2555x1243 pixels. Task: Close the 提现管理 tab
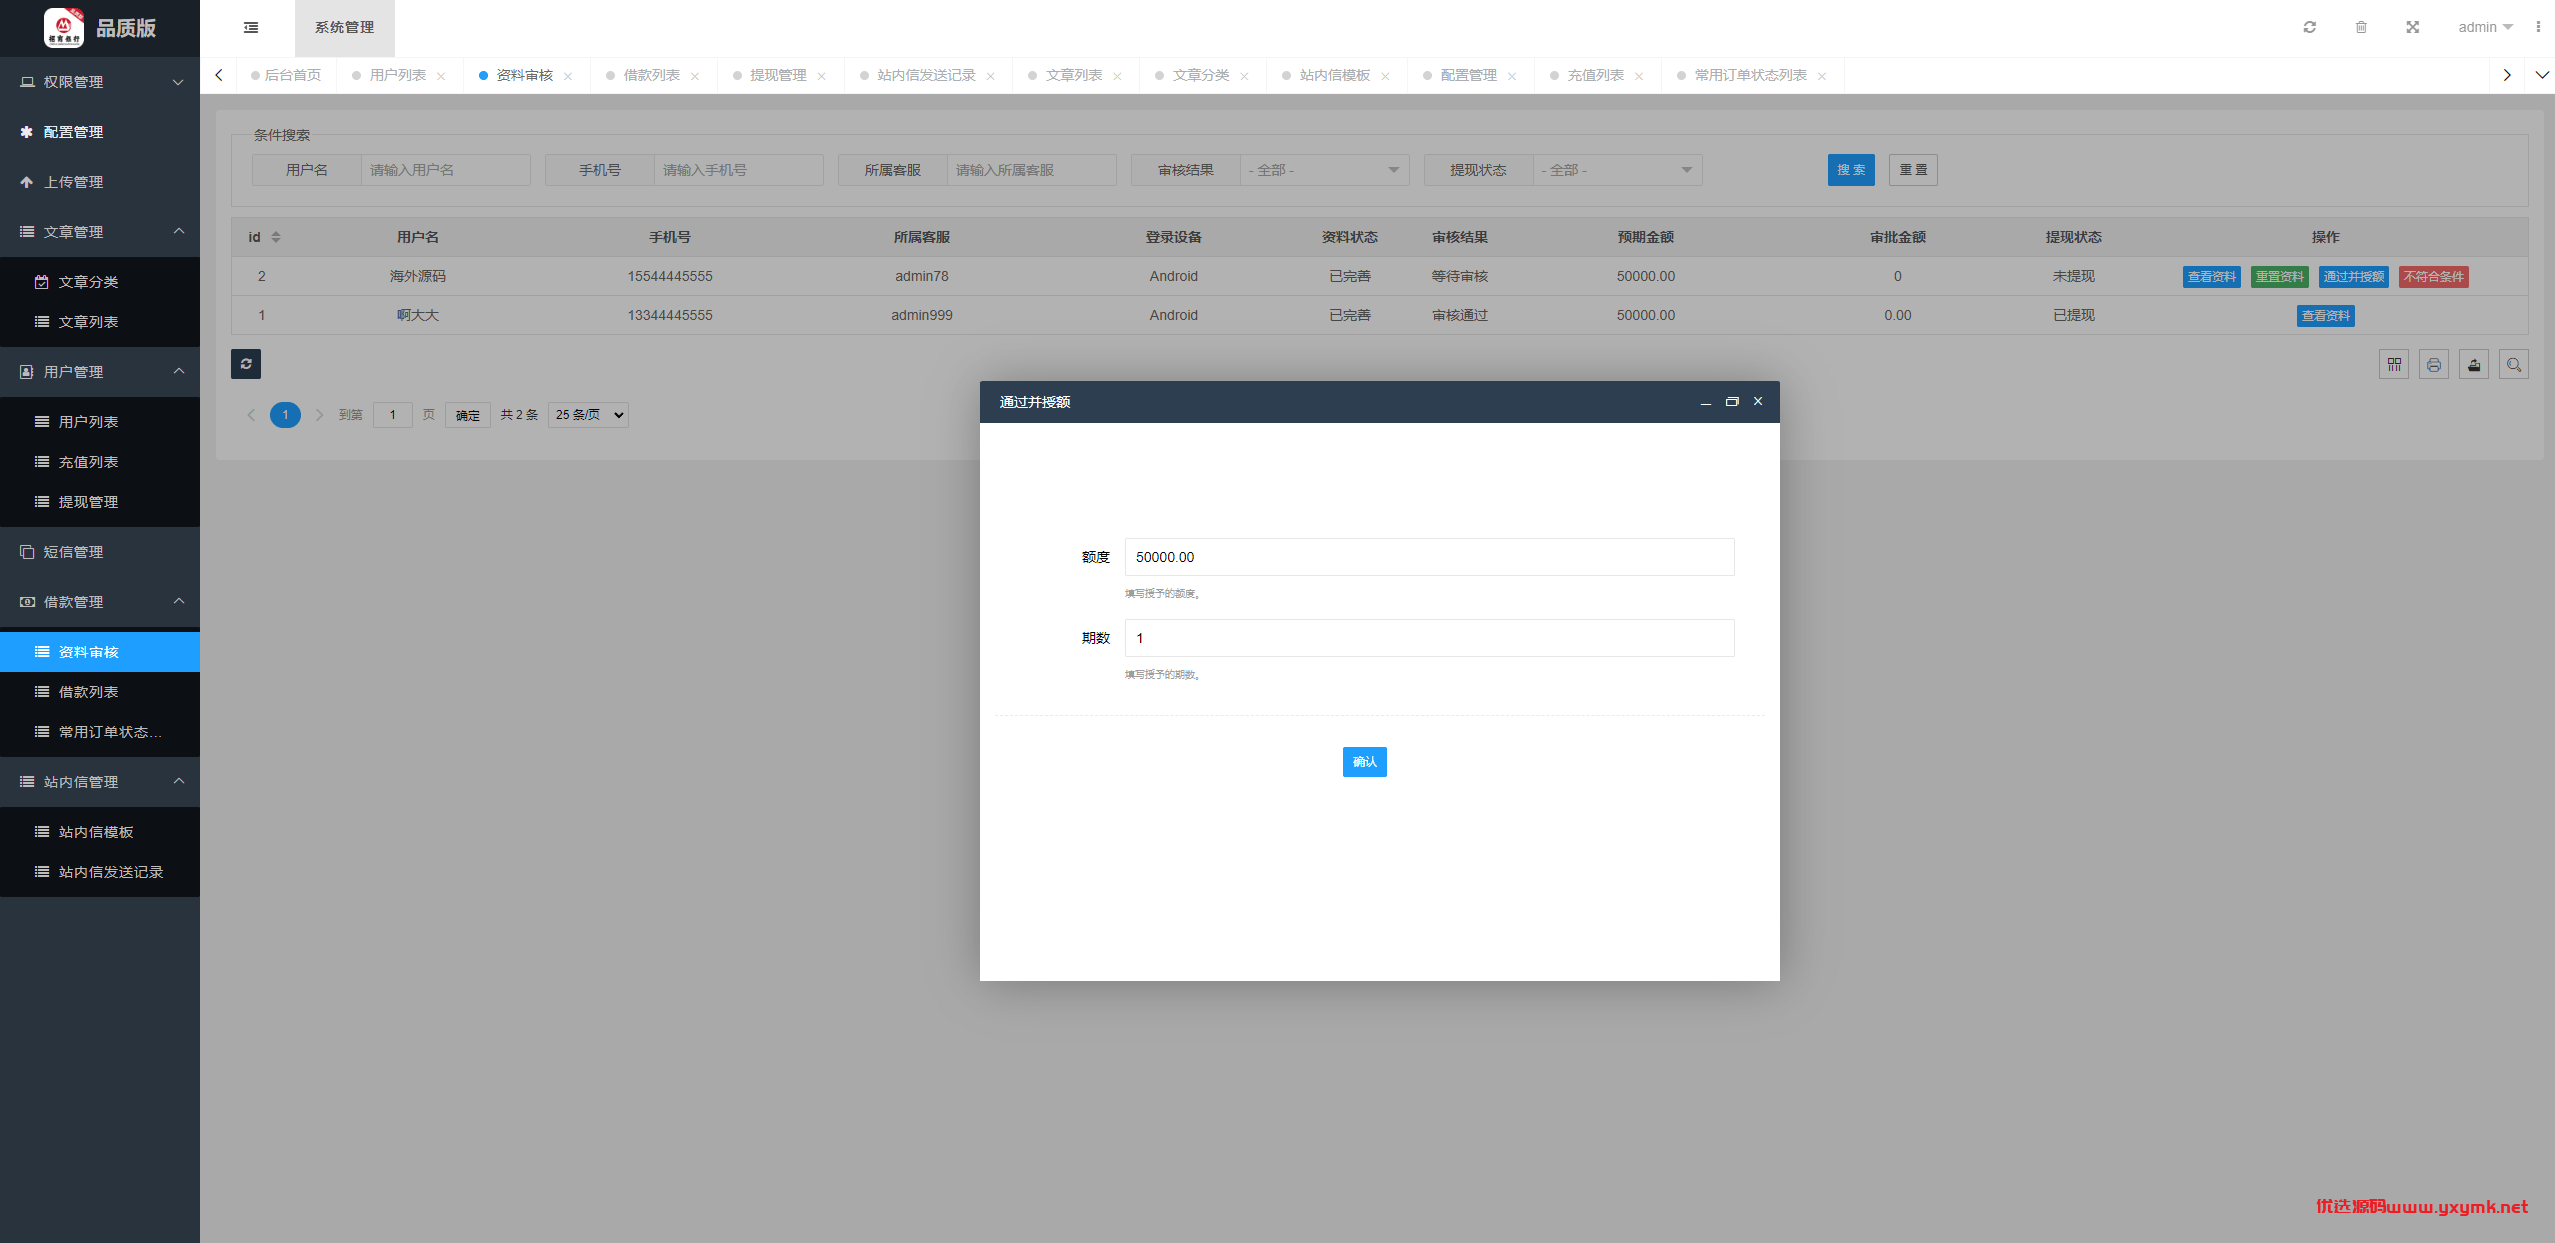pyautogui.click(x=822, y=76)
